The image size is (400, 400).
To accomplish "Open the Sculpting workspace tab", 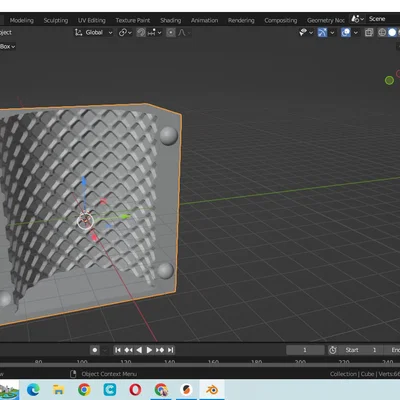I will [x=56, y=20].
